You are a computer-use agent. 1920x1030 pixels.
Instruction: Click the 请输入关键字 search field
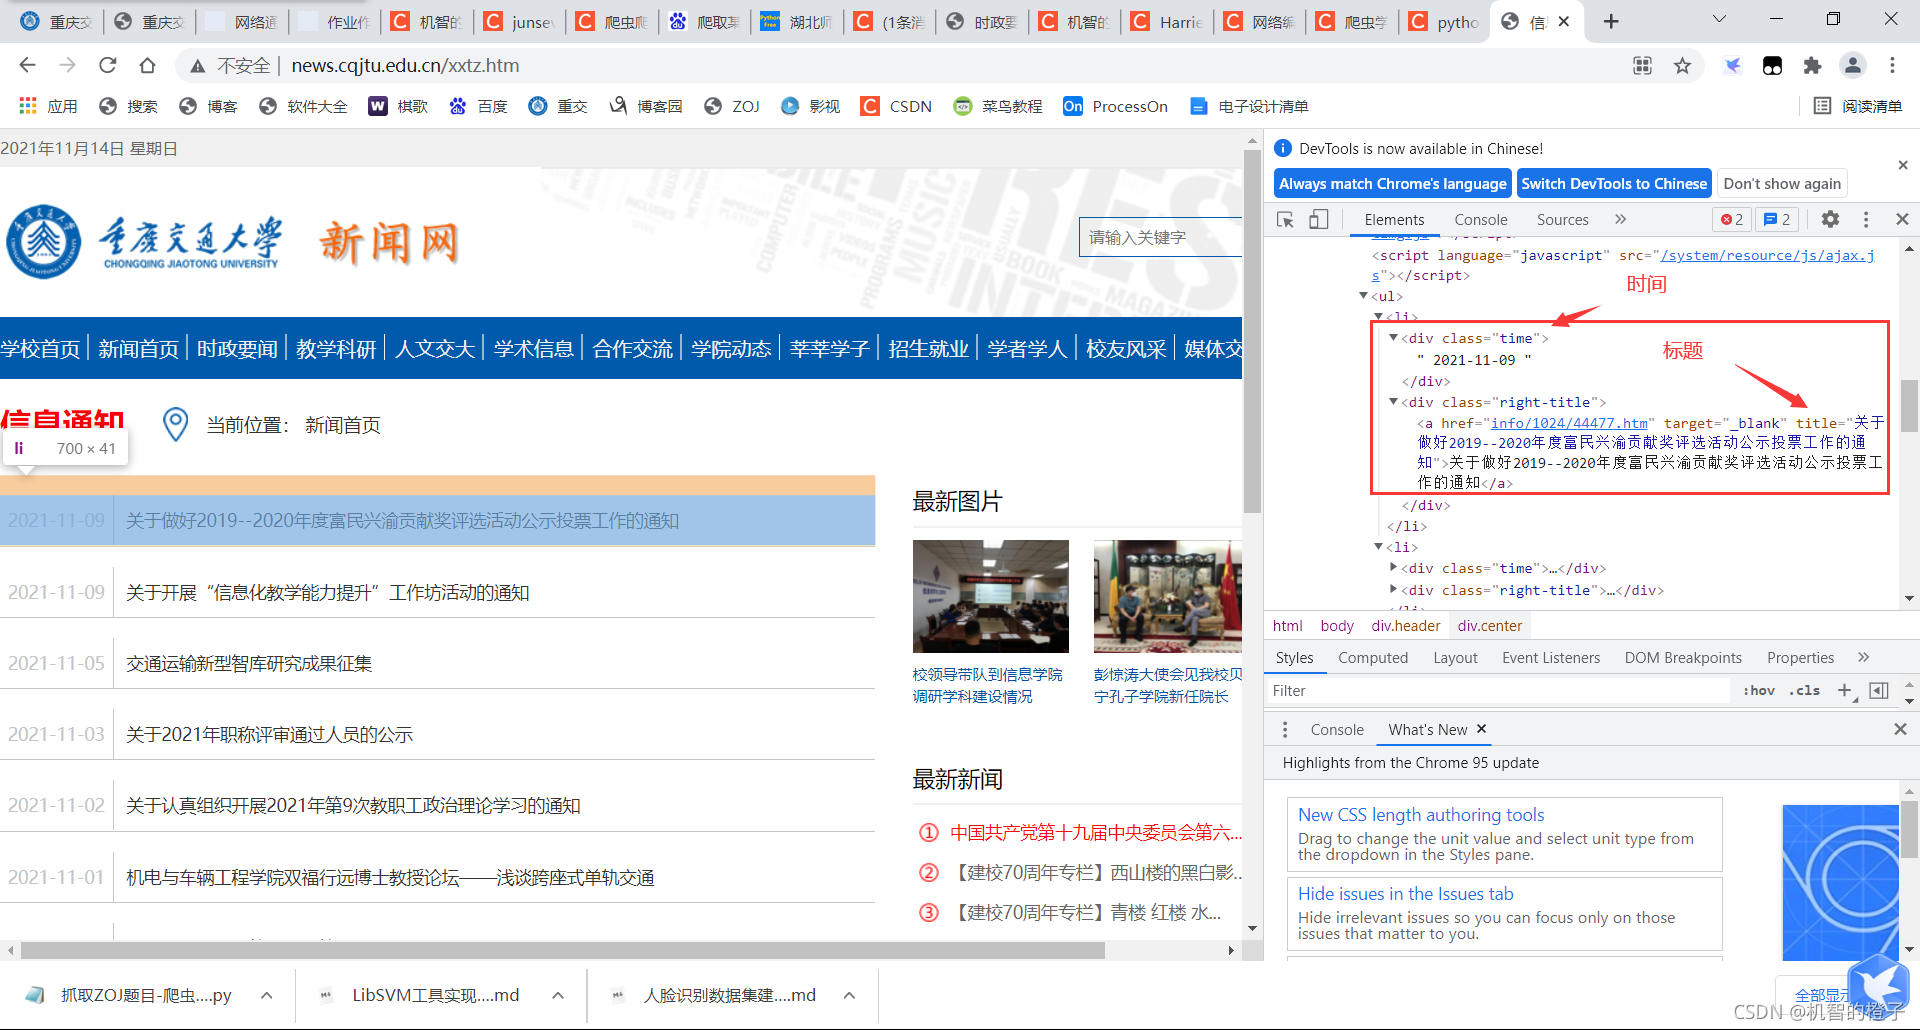tap(1160, 237)
